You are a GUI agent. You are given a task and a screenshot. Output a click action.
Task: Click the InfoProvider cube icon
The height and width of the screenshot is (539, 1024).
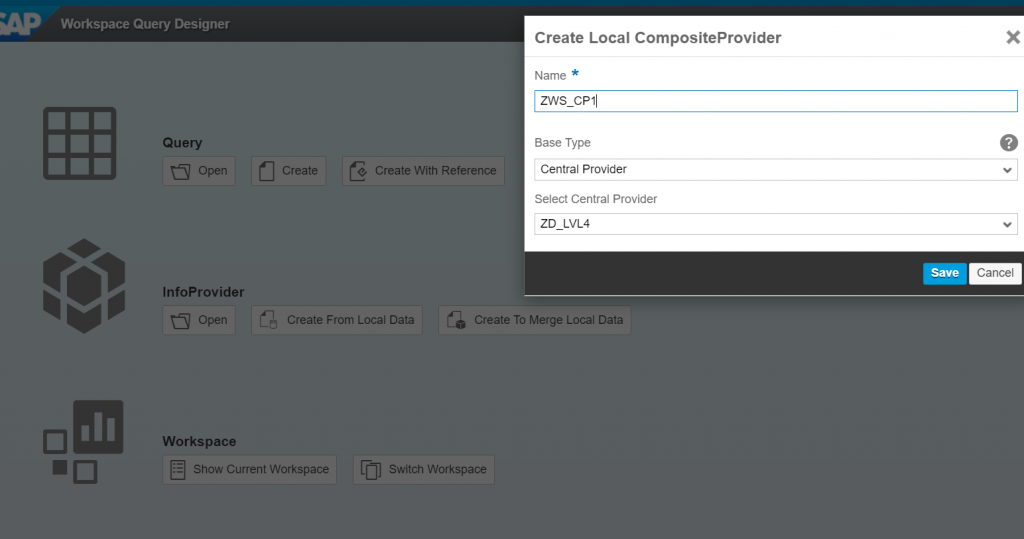tap(84, 286)
